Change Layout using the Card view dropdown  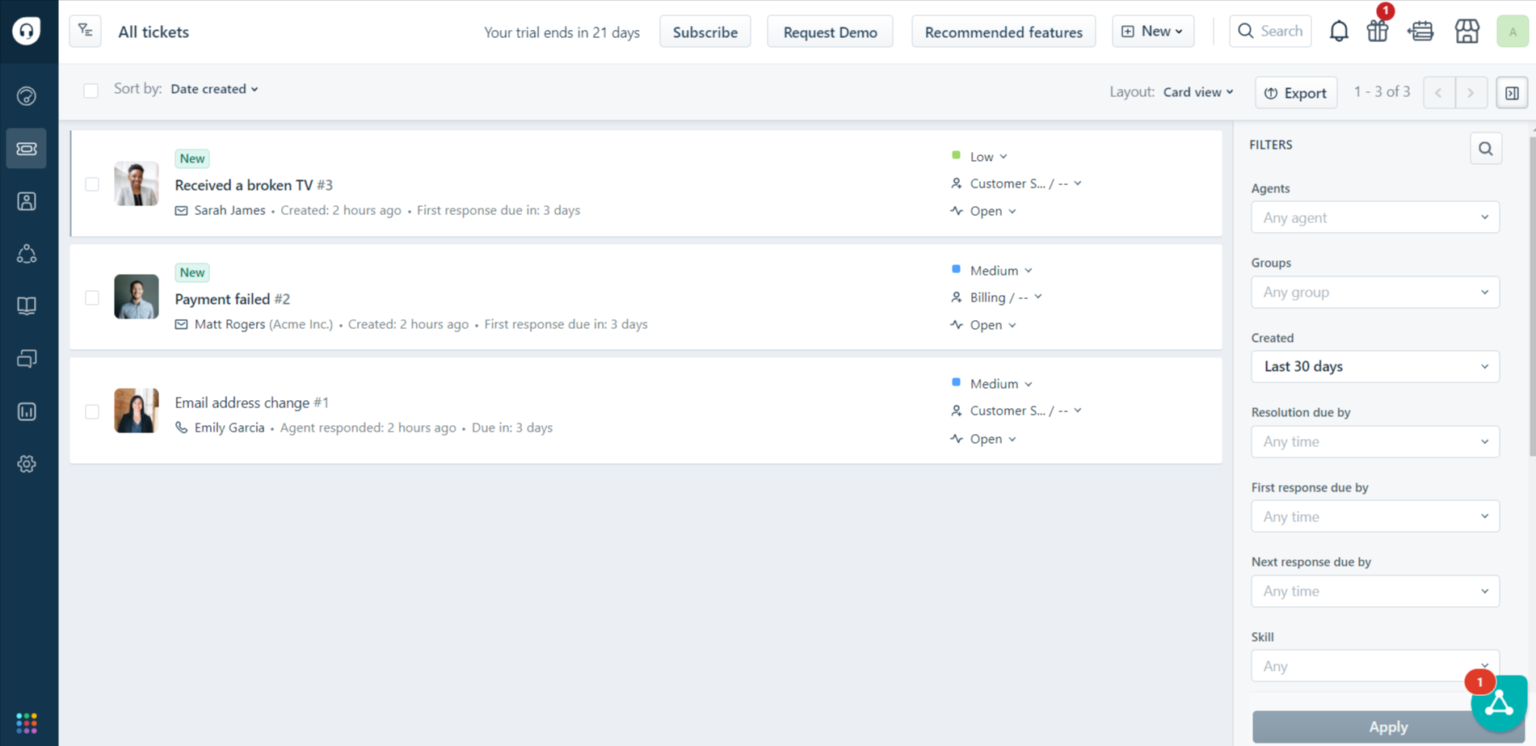(x=1197, y=91)
